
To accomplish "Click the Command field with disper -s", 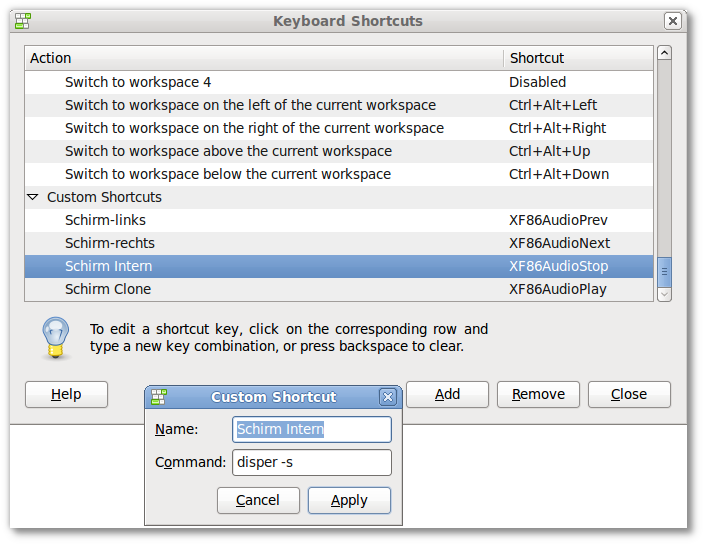I will point(312,462).
